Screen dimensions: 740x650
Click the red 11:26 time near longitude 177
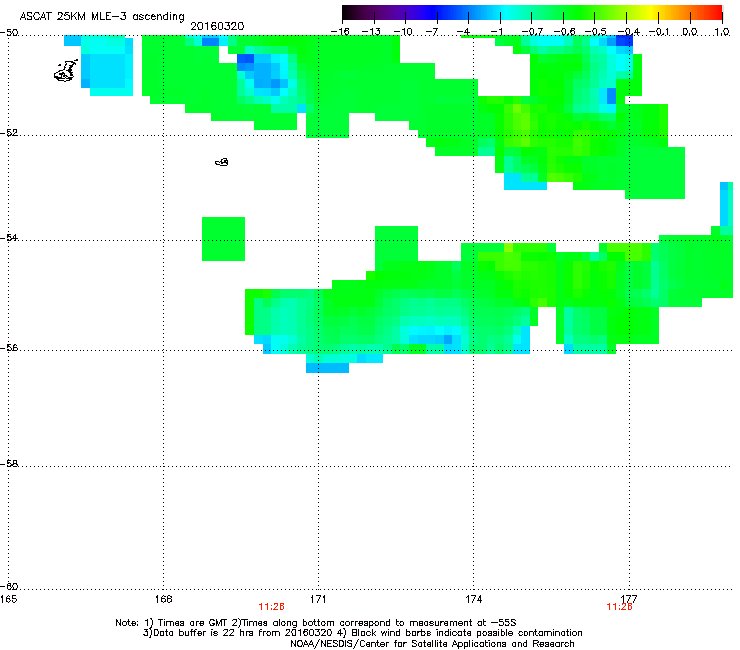click(x=619, y=607)
